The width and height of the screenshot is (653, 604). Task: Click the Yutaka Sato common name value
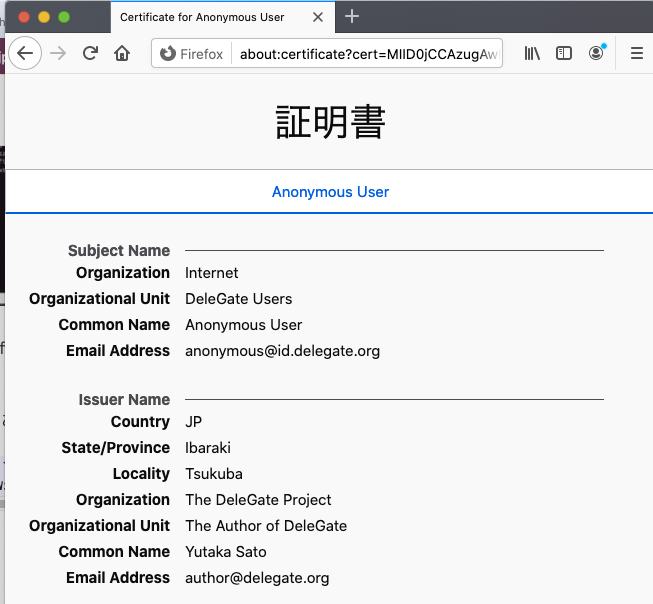pyautogui.click(x=226, y=552)
